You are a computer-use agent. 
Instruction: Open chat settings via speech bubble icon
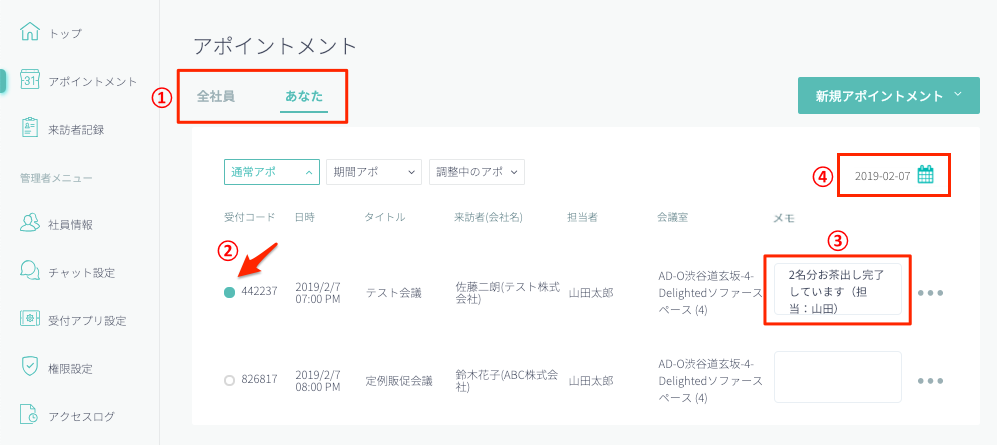[30, 272]
